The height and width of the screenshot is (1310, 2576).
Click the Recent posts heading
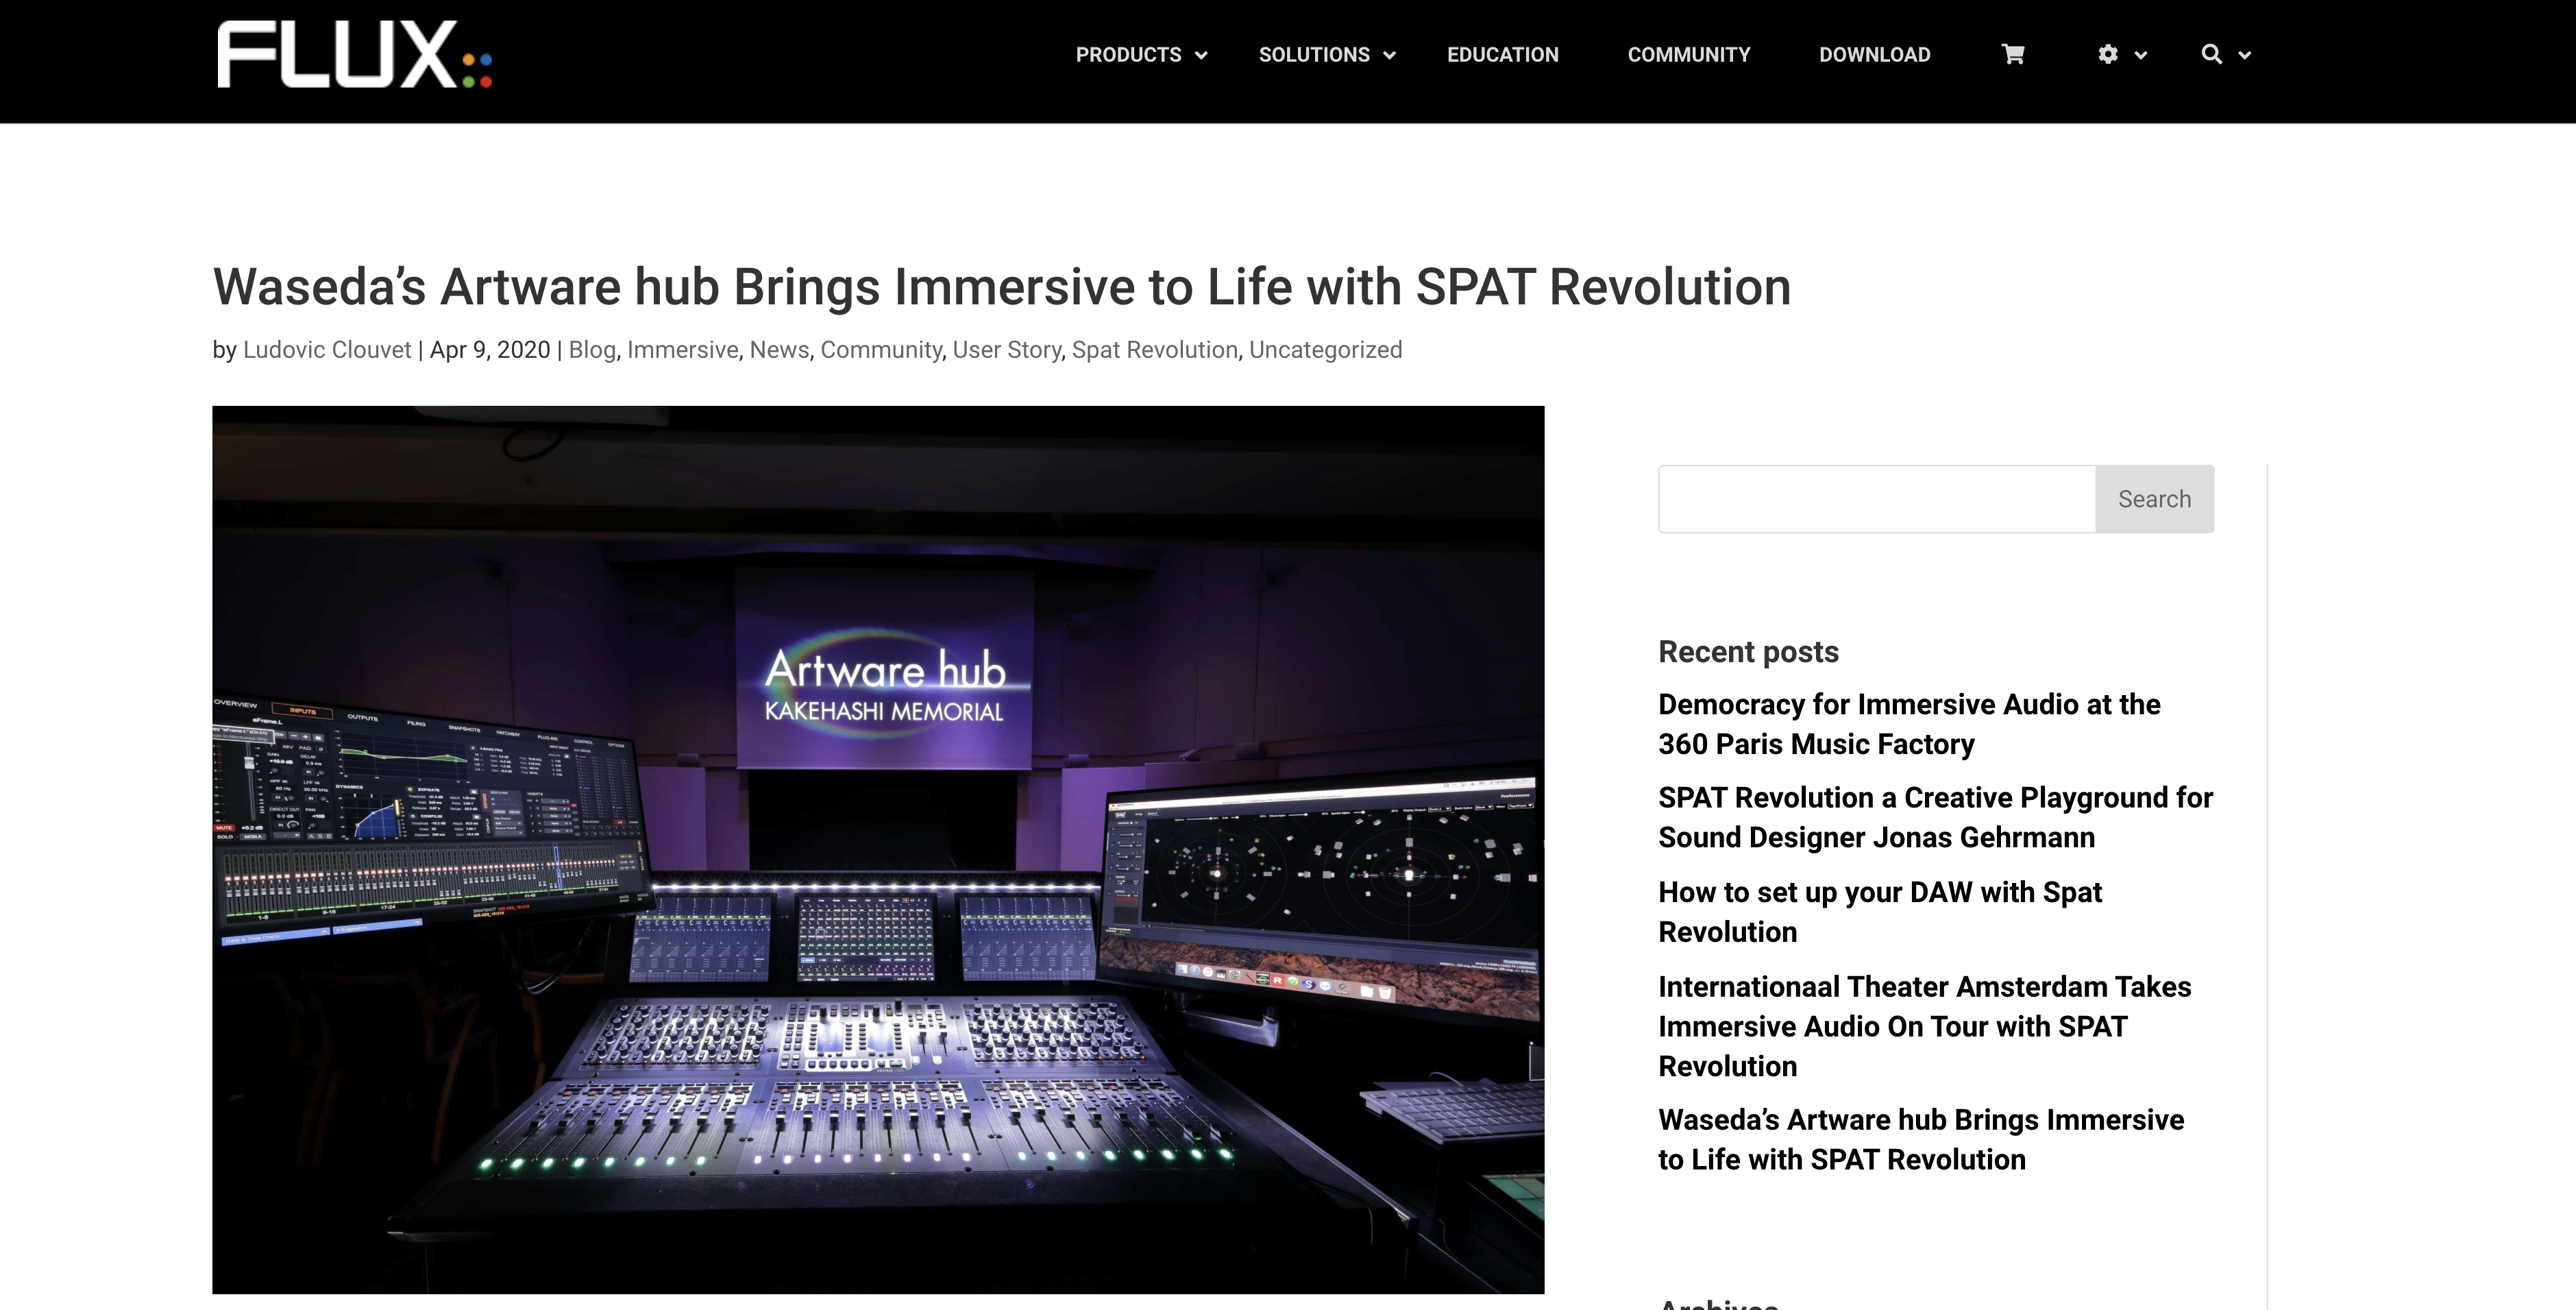[1748, 652]
